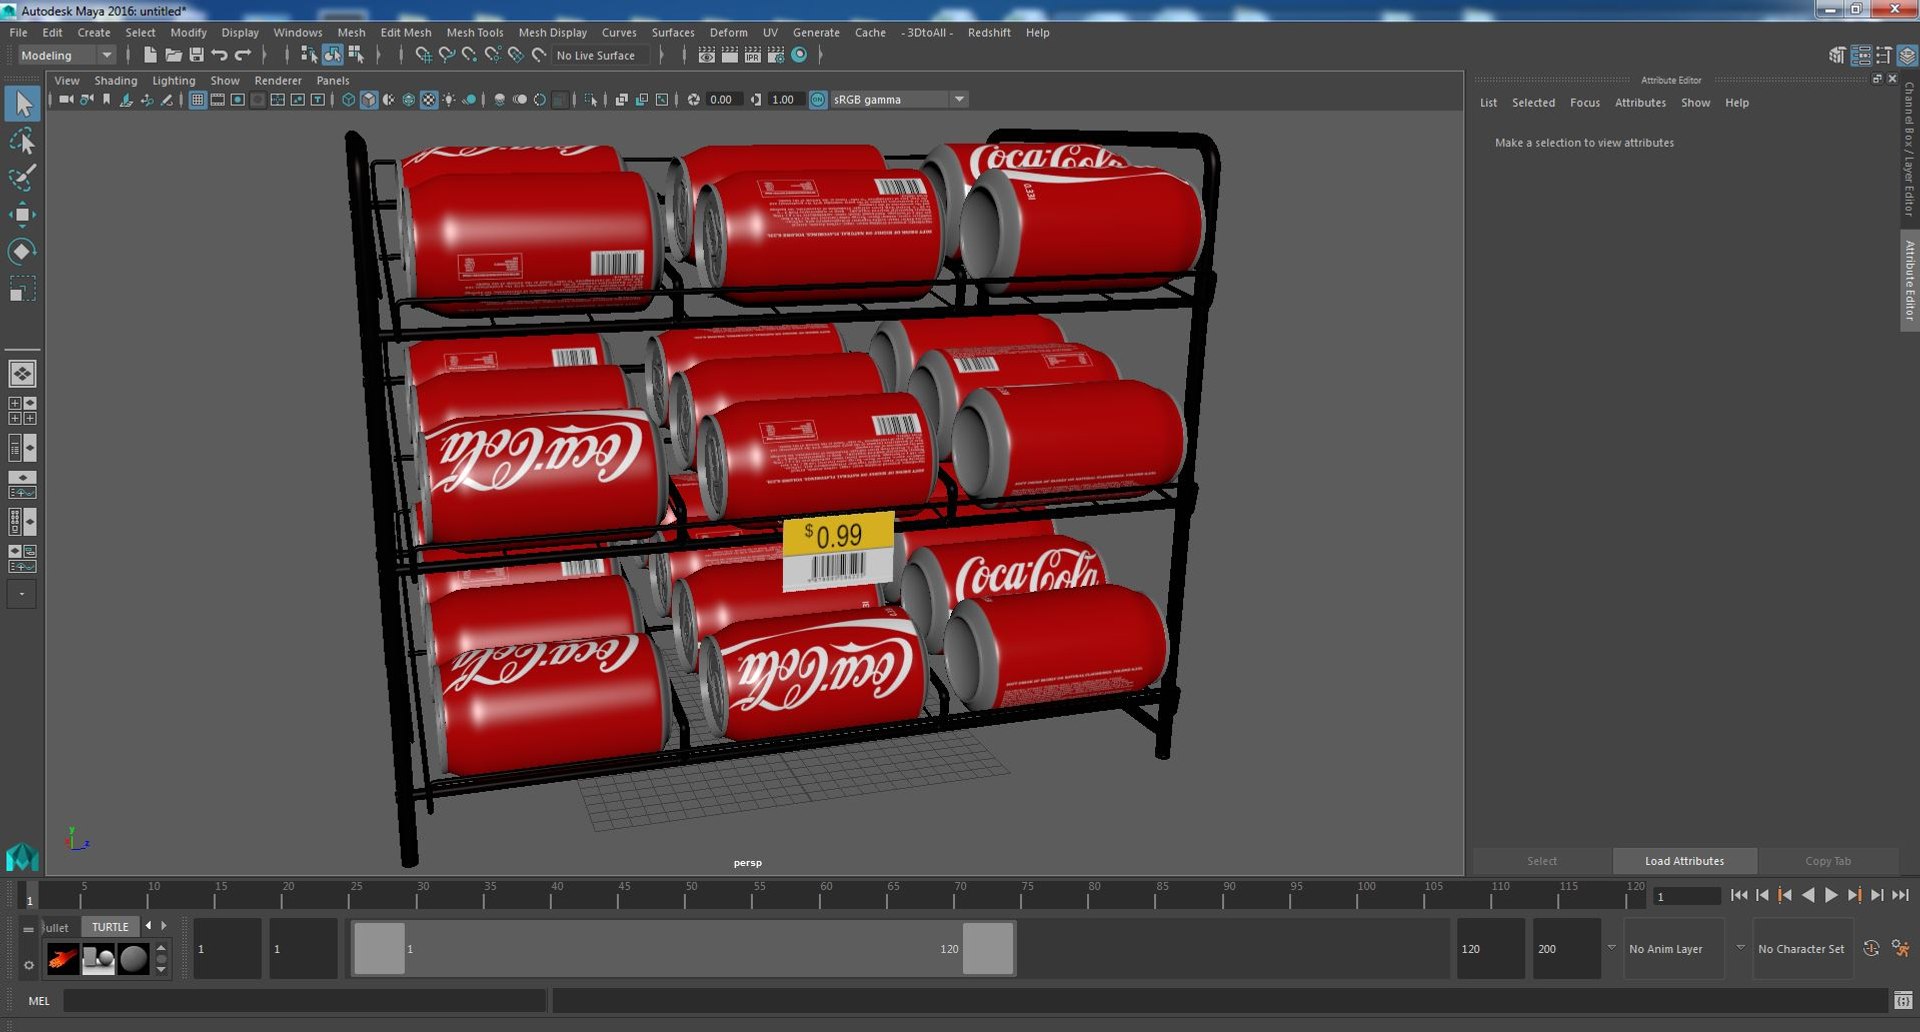Activate the Lasso select tool

click(22, 141)
